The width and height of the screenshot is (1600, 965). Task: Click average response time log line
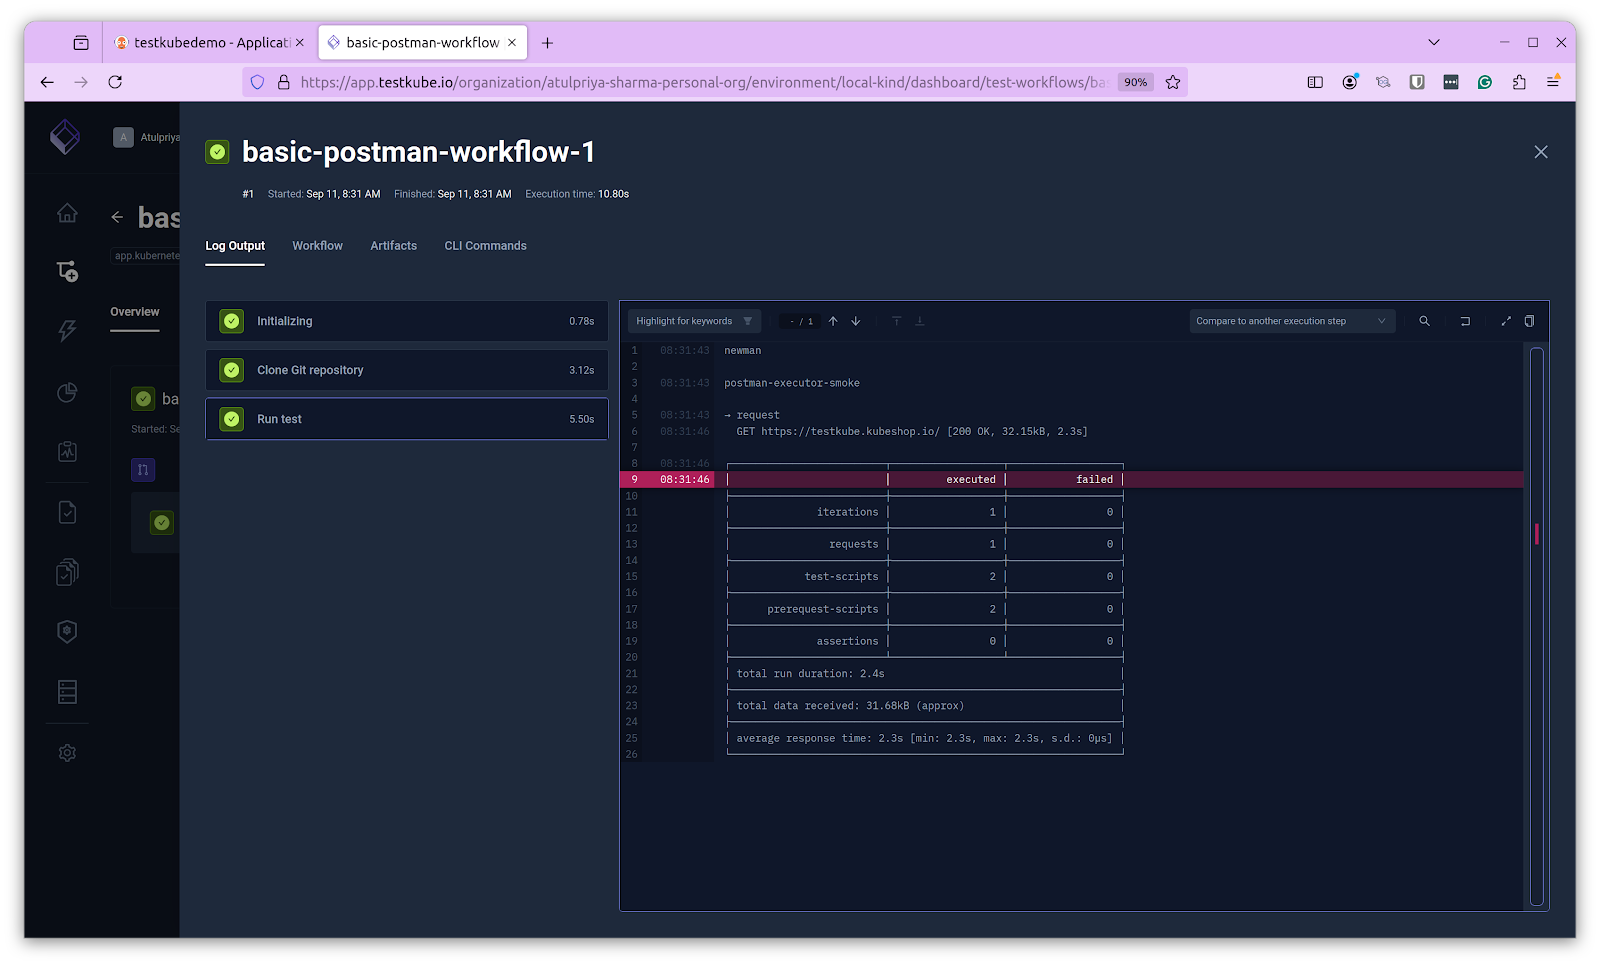point(924,738)
